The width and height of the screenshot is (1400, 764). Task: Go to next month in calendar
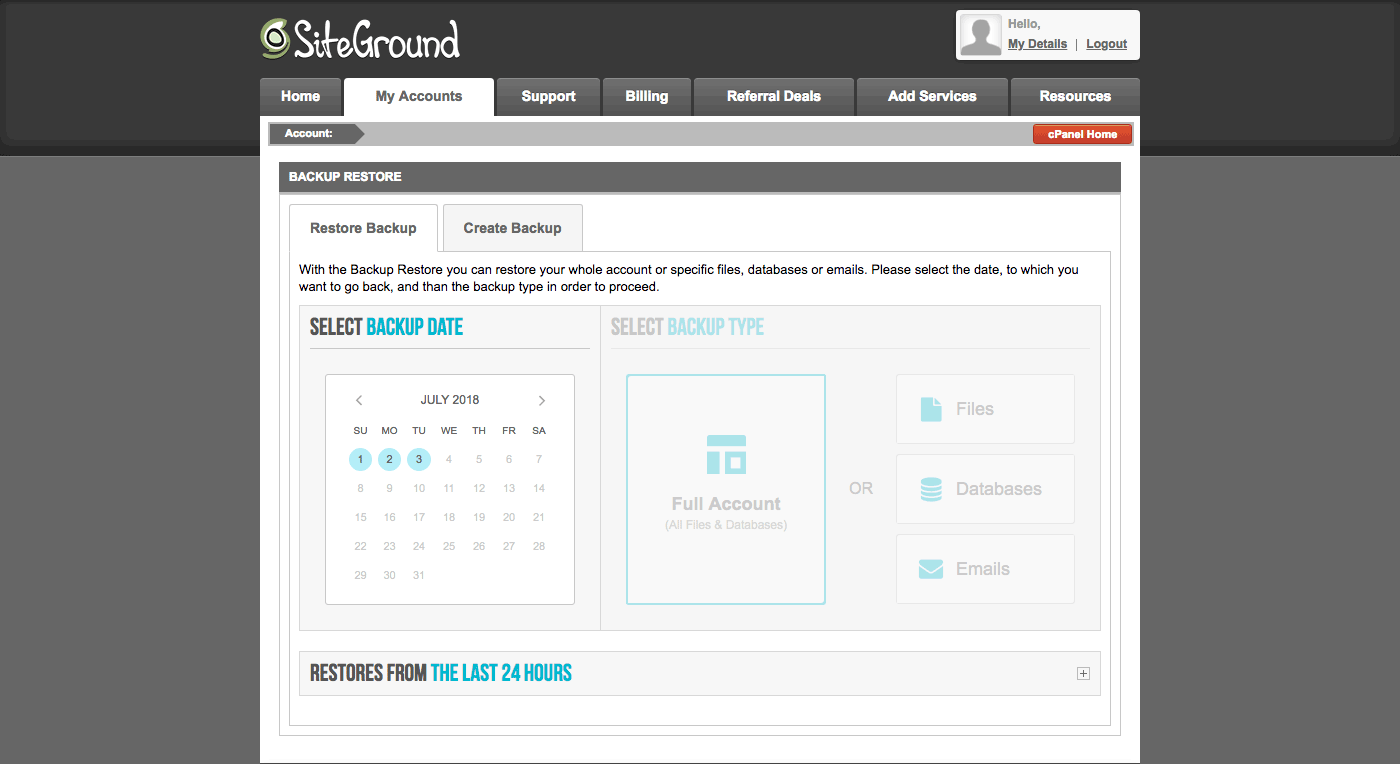coord(542,401)
